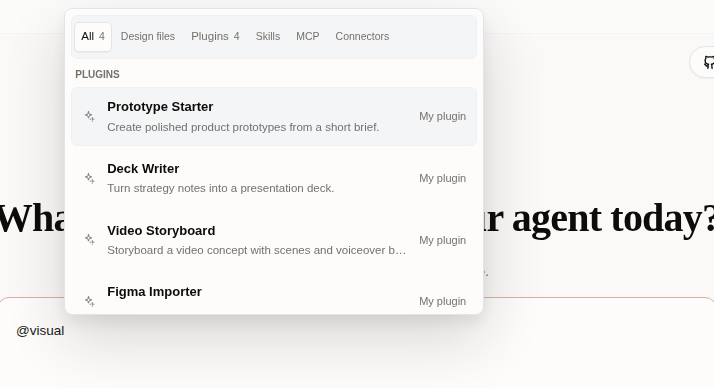
Task: Switch to the Plugins tab
Action: click(x=215, y=36)
